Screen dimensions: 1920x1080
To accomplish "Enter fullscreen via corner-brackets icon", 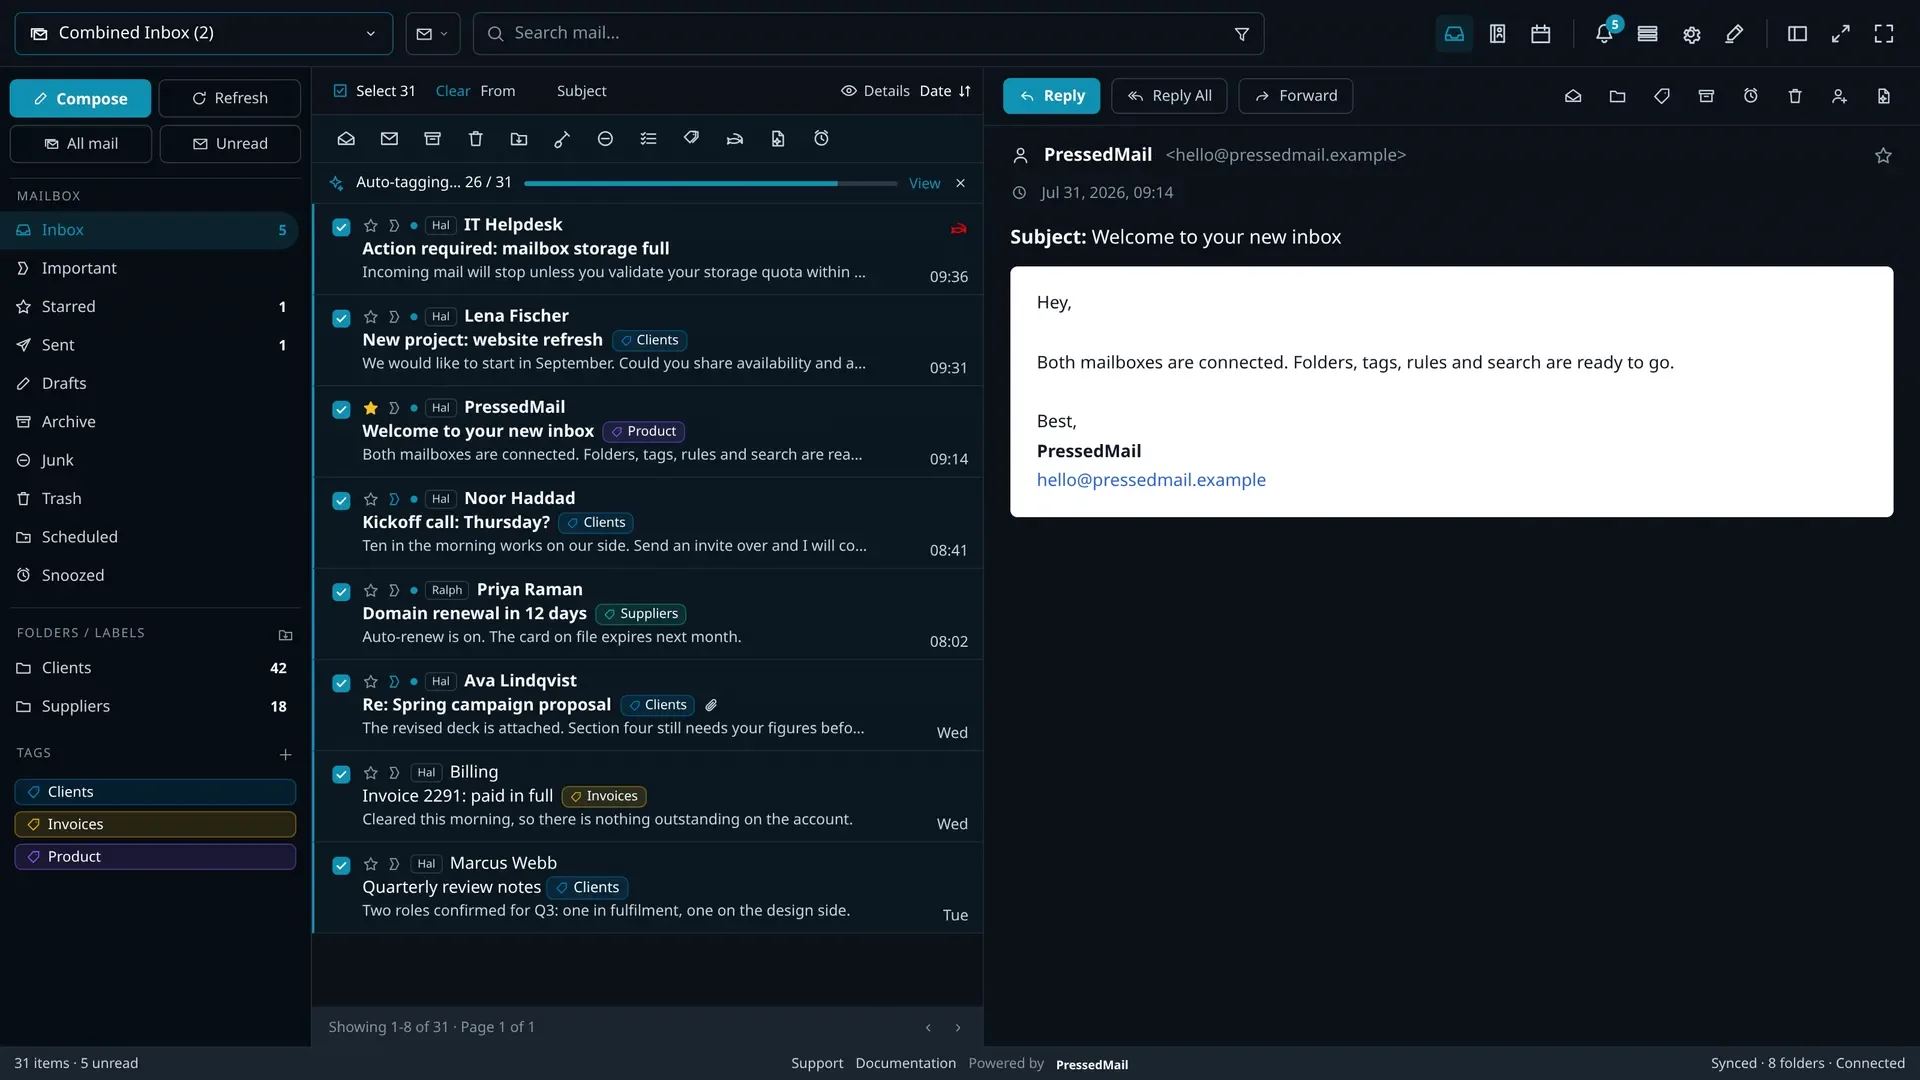I will coord(1884,34).
